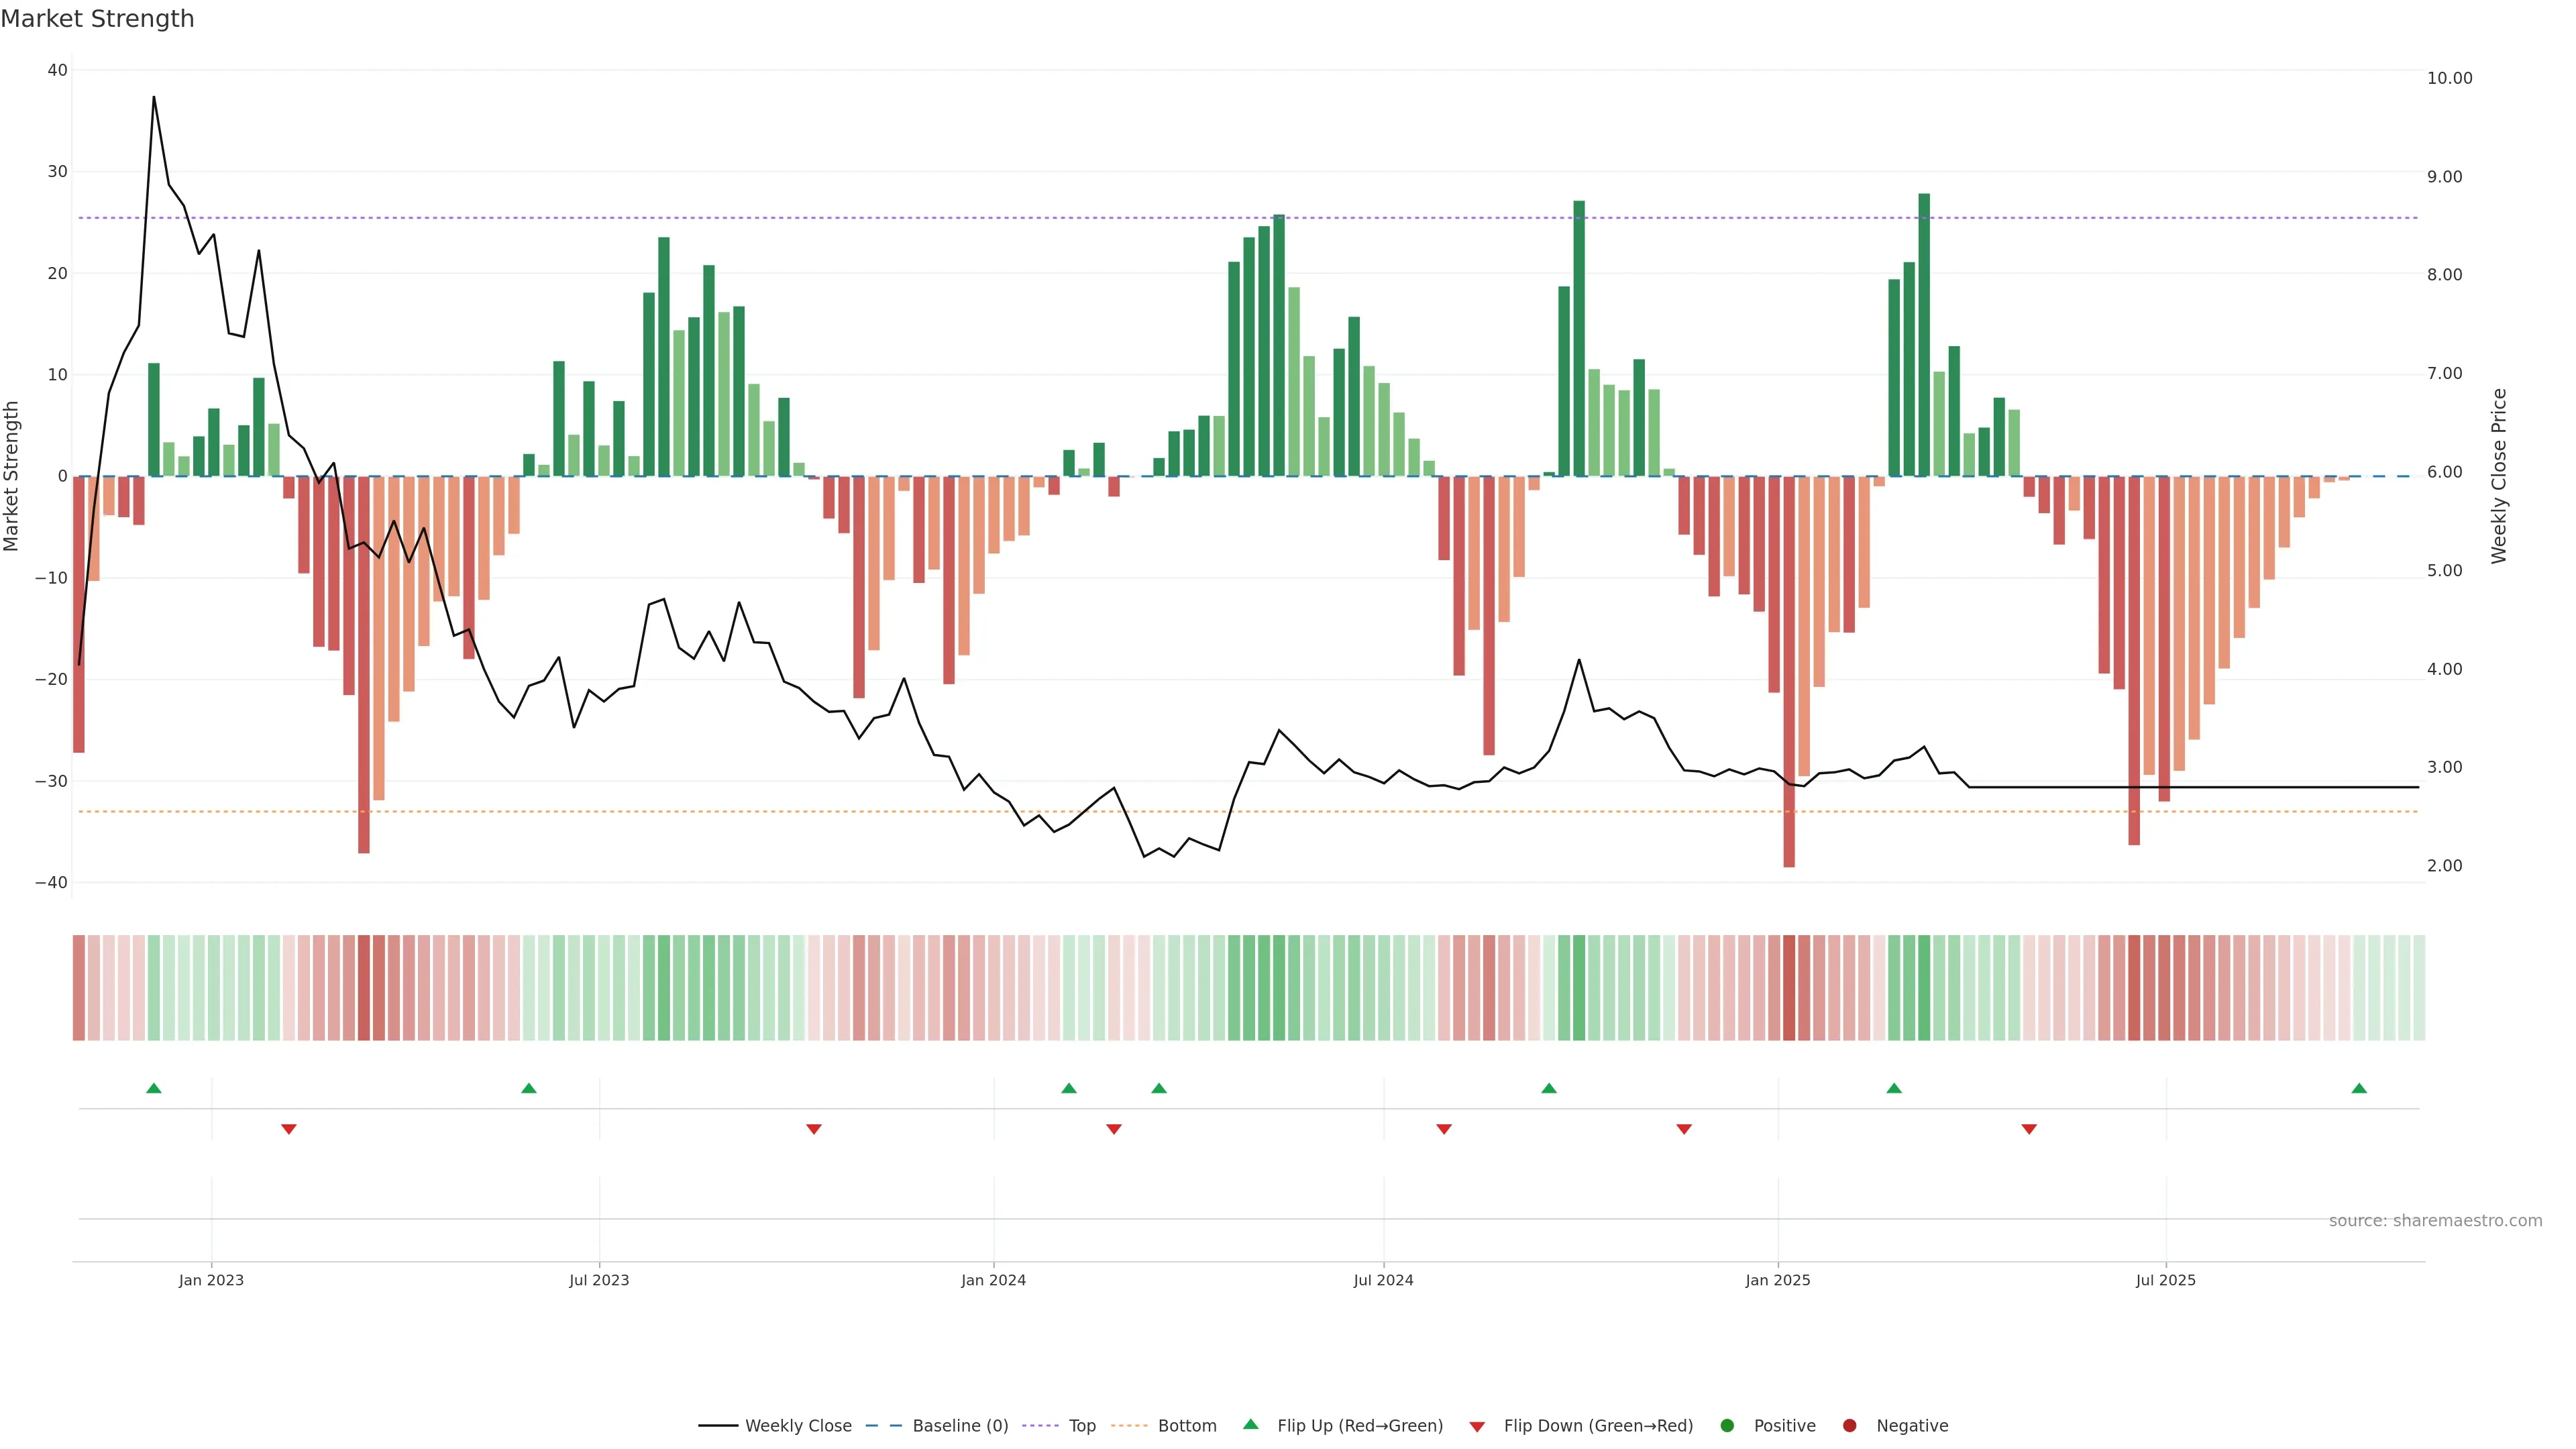Click the first red flip-down marker after Jan 2023
Image resolution: width=2576 pixels, height=1449 pixels.
pyautogui.click(x=289, y=1129)
